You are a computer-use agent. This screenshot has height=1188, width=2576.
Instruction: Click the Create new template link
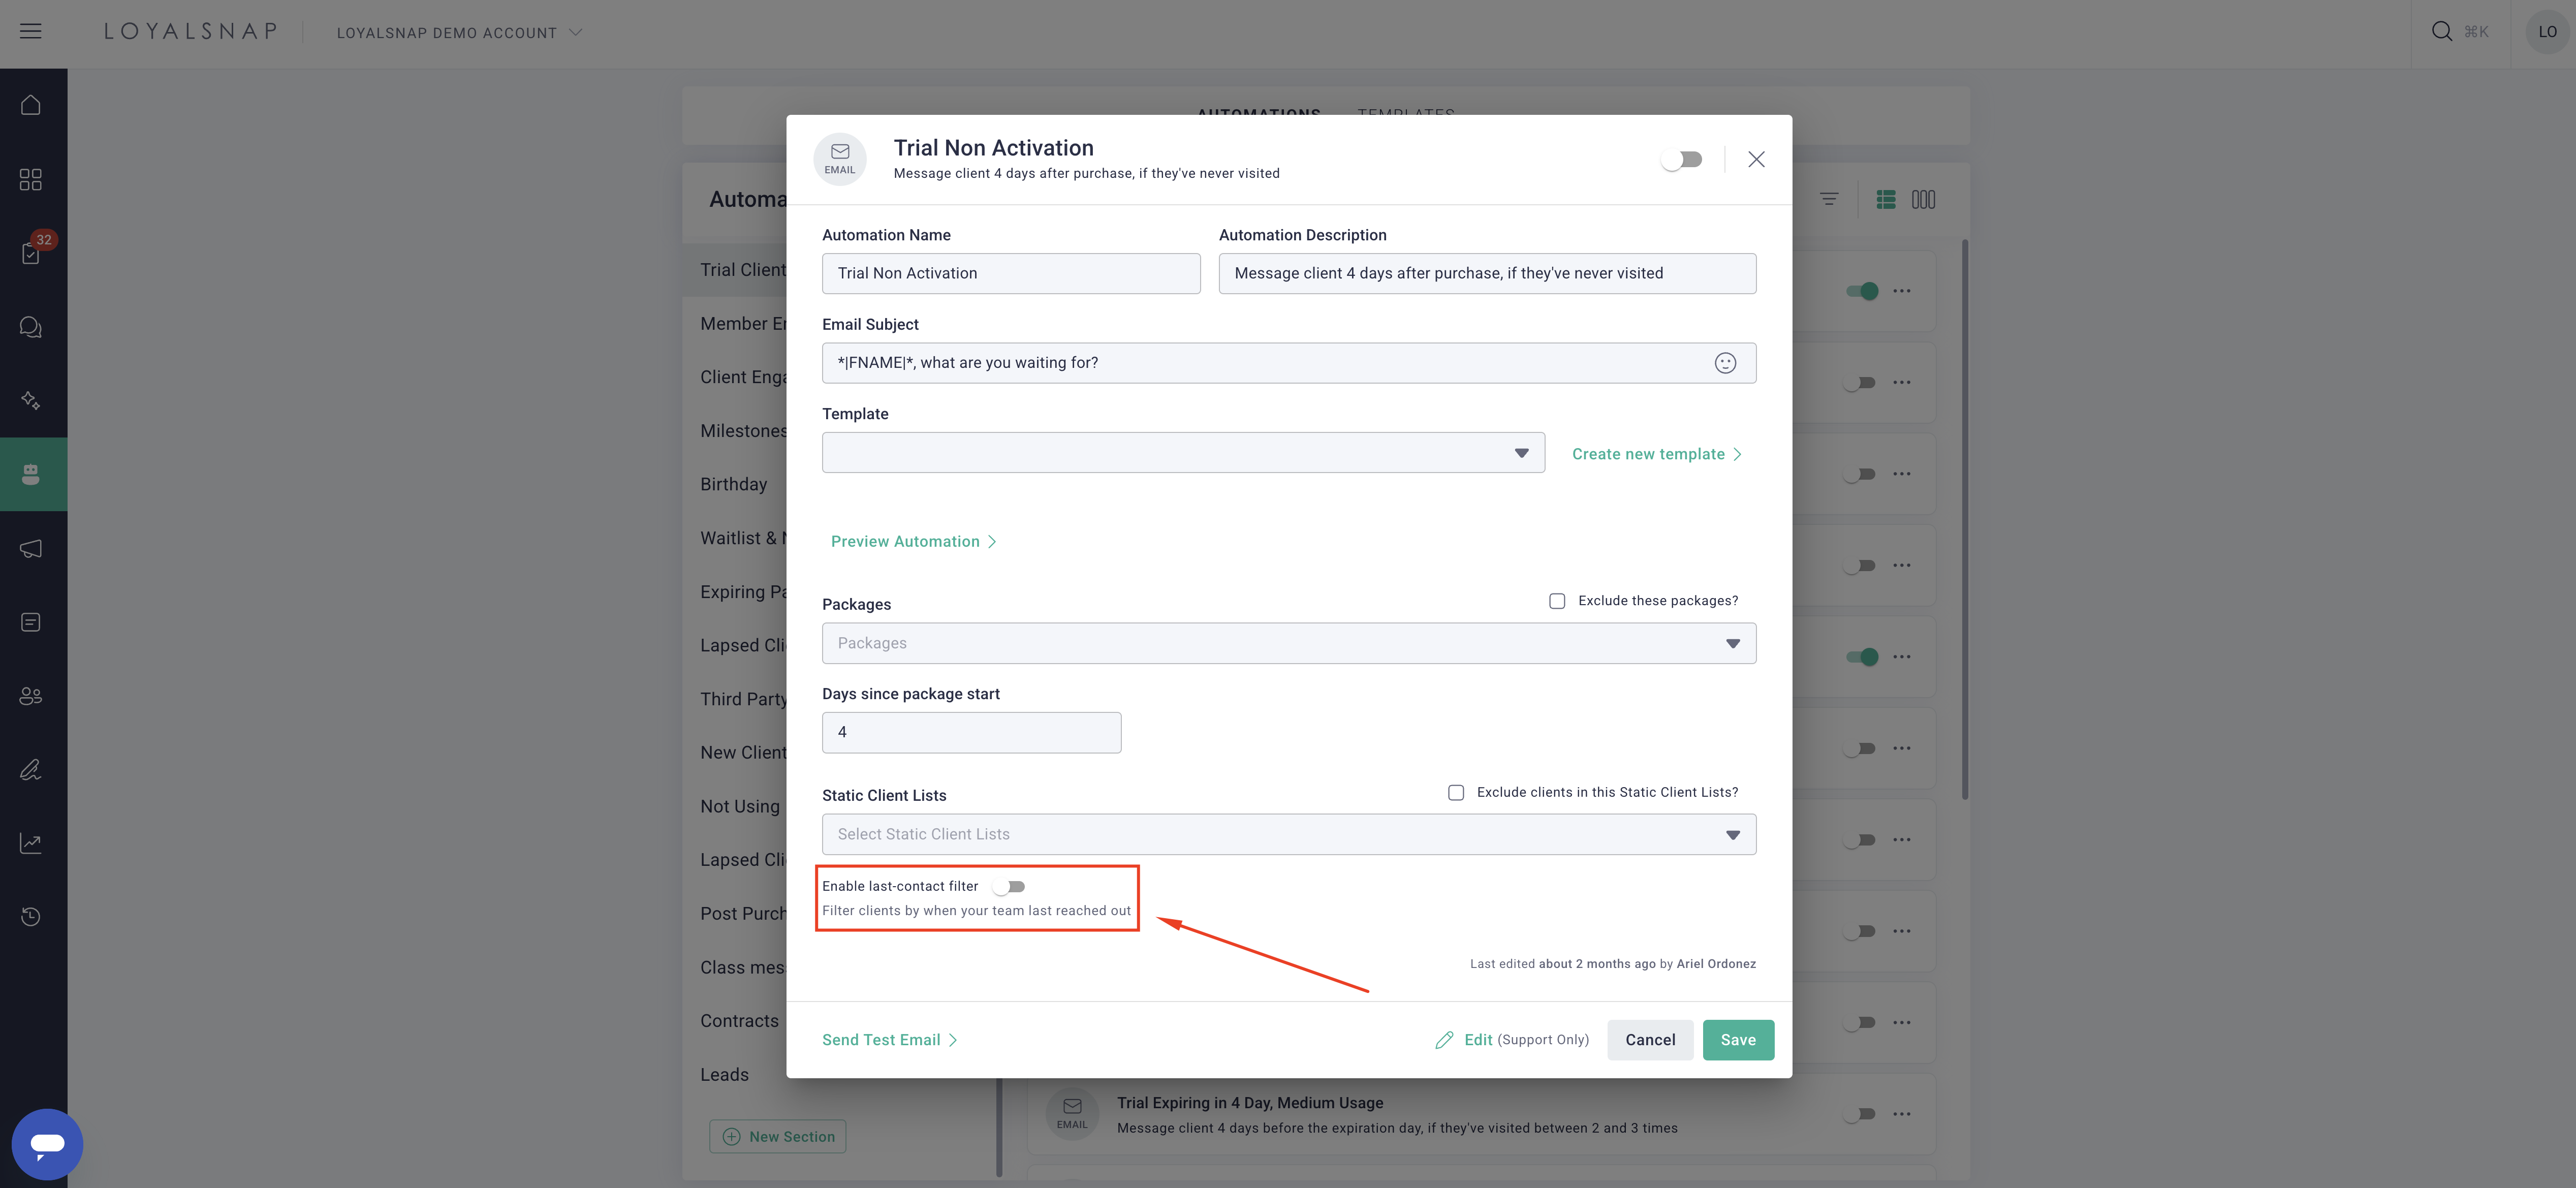(x=1657, y=454)
